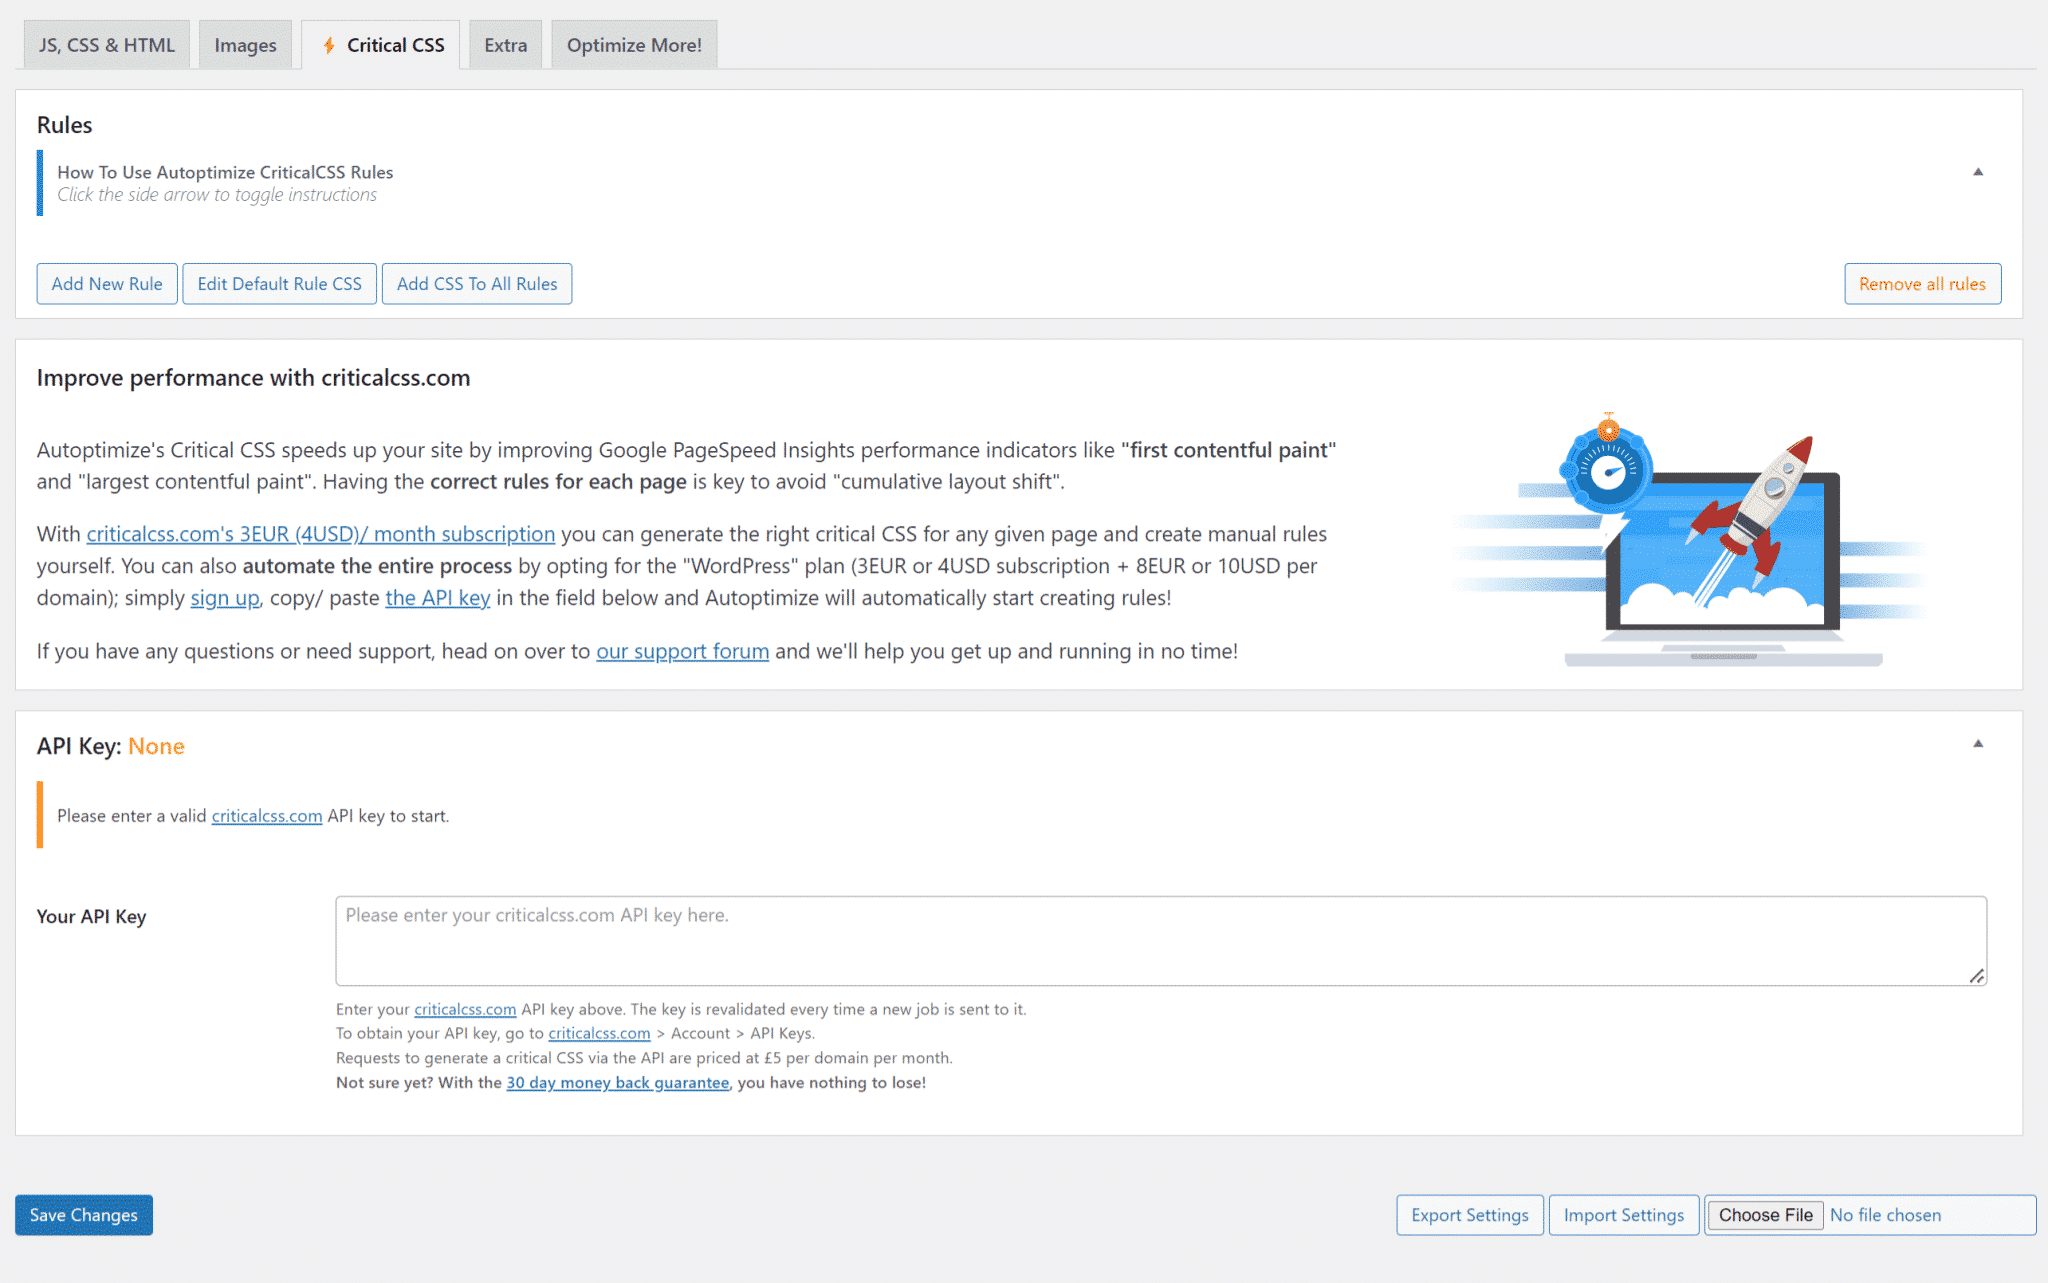Open Edit Default Rule CSS

point(279,283)
